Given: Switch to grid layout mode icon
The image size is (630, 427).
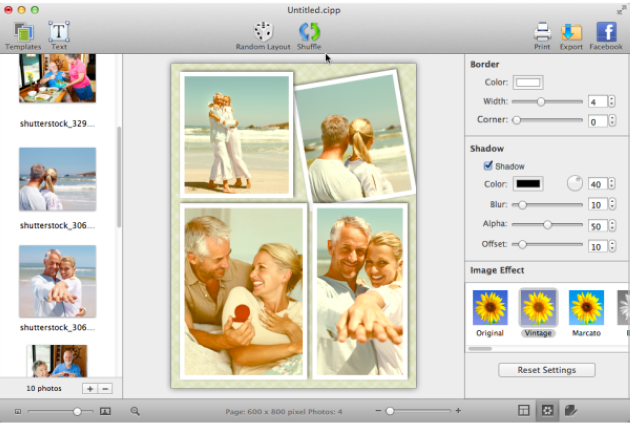Looking at the screenshot, I should [x=524, y=411].
